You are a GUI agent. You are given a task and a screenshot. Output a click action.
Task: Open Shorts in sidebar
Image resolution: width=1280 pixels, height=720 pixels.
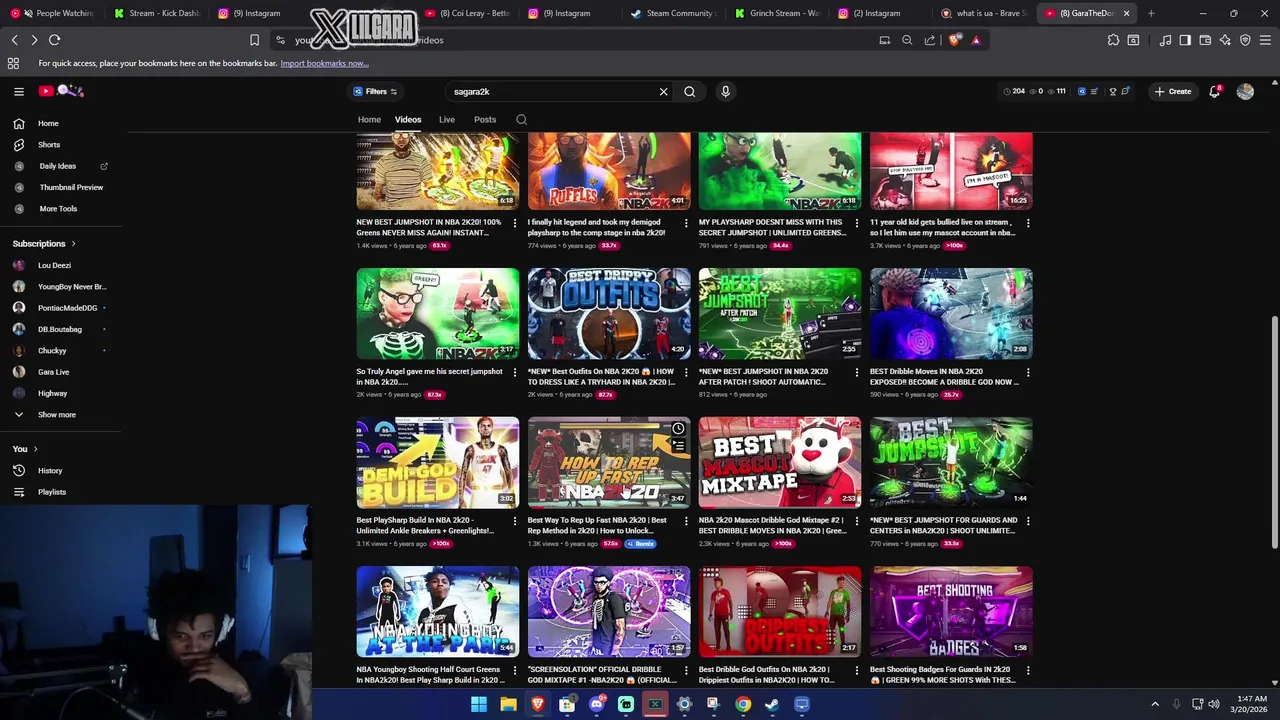48,144
